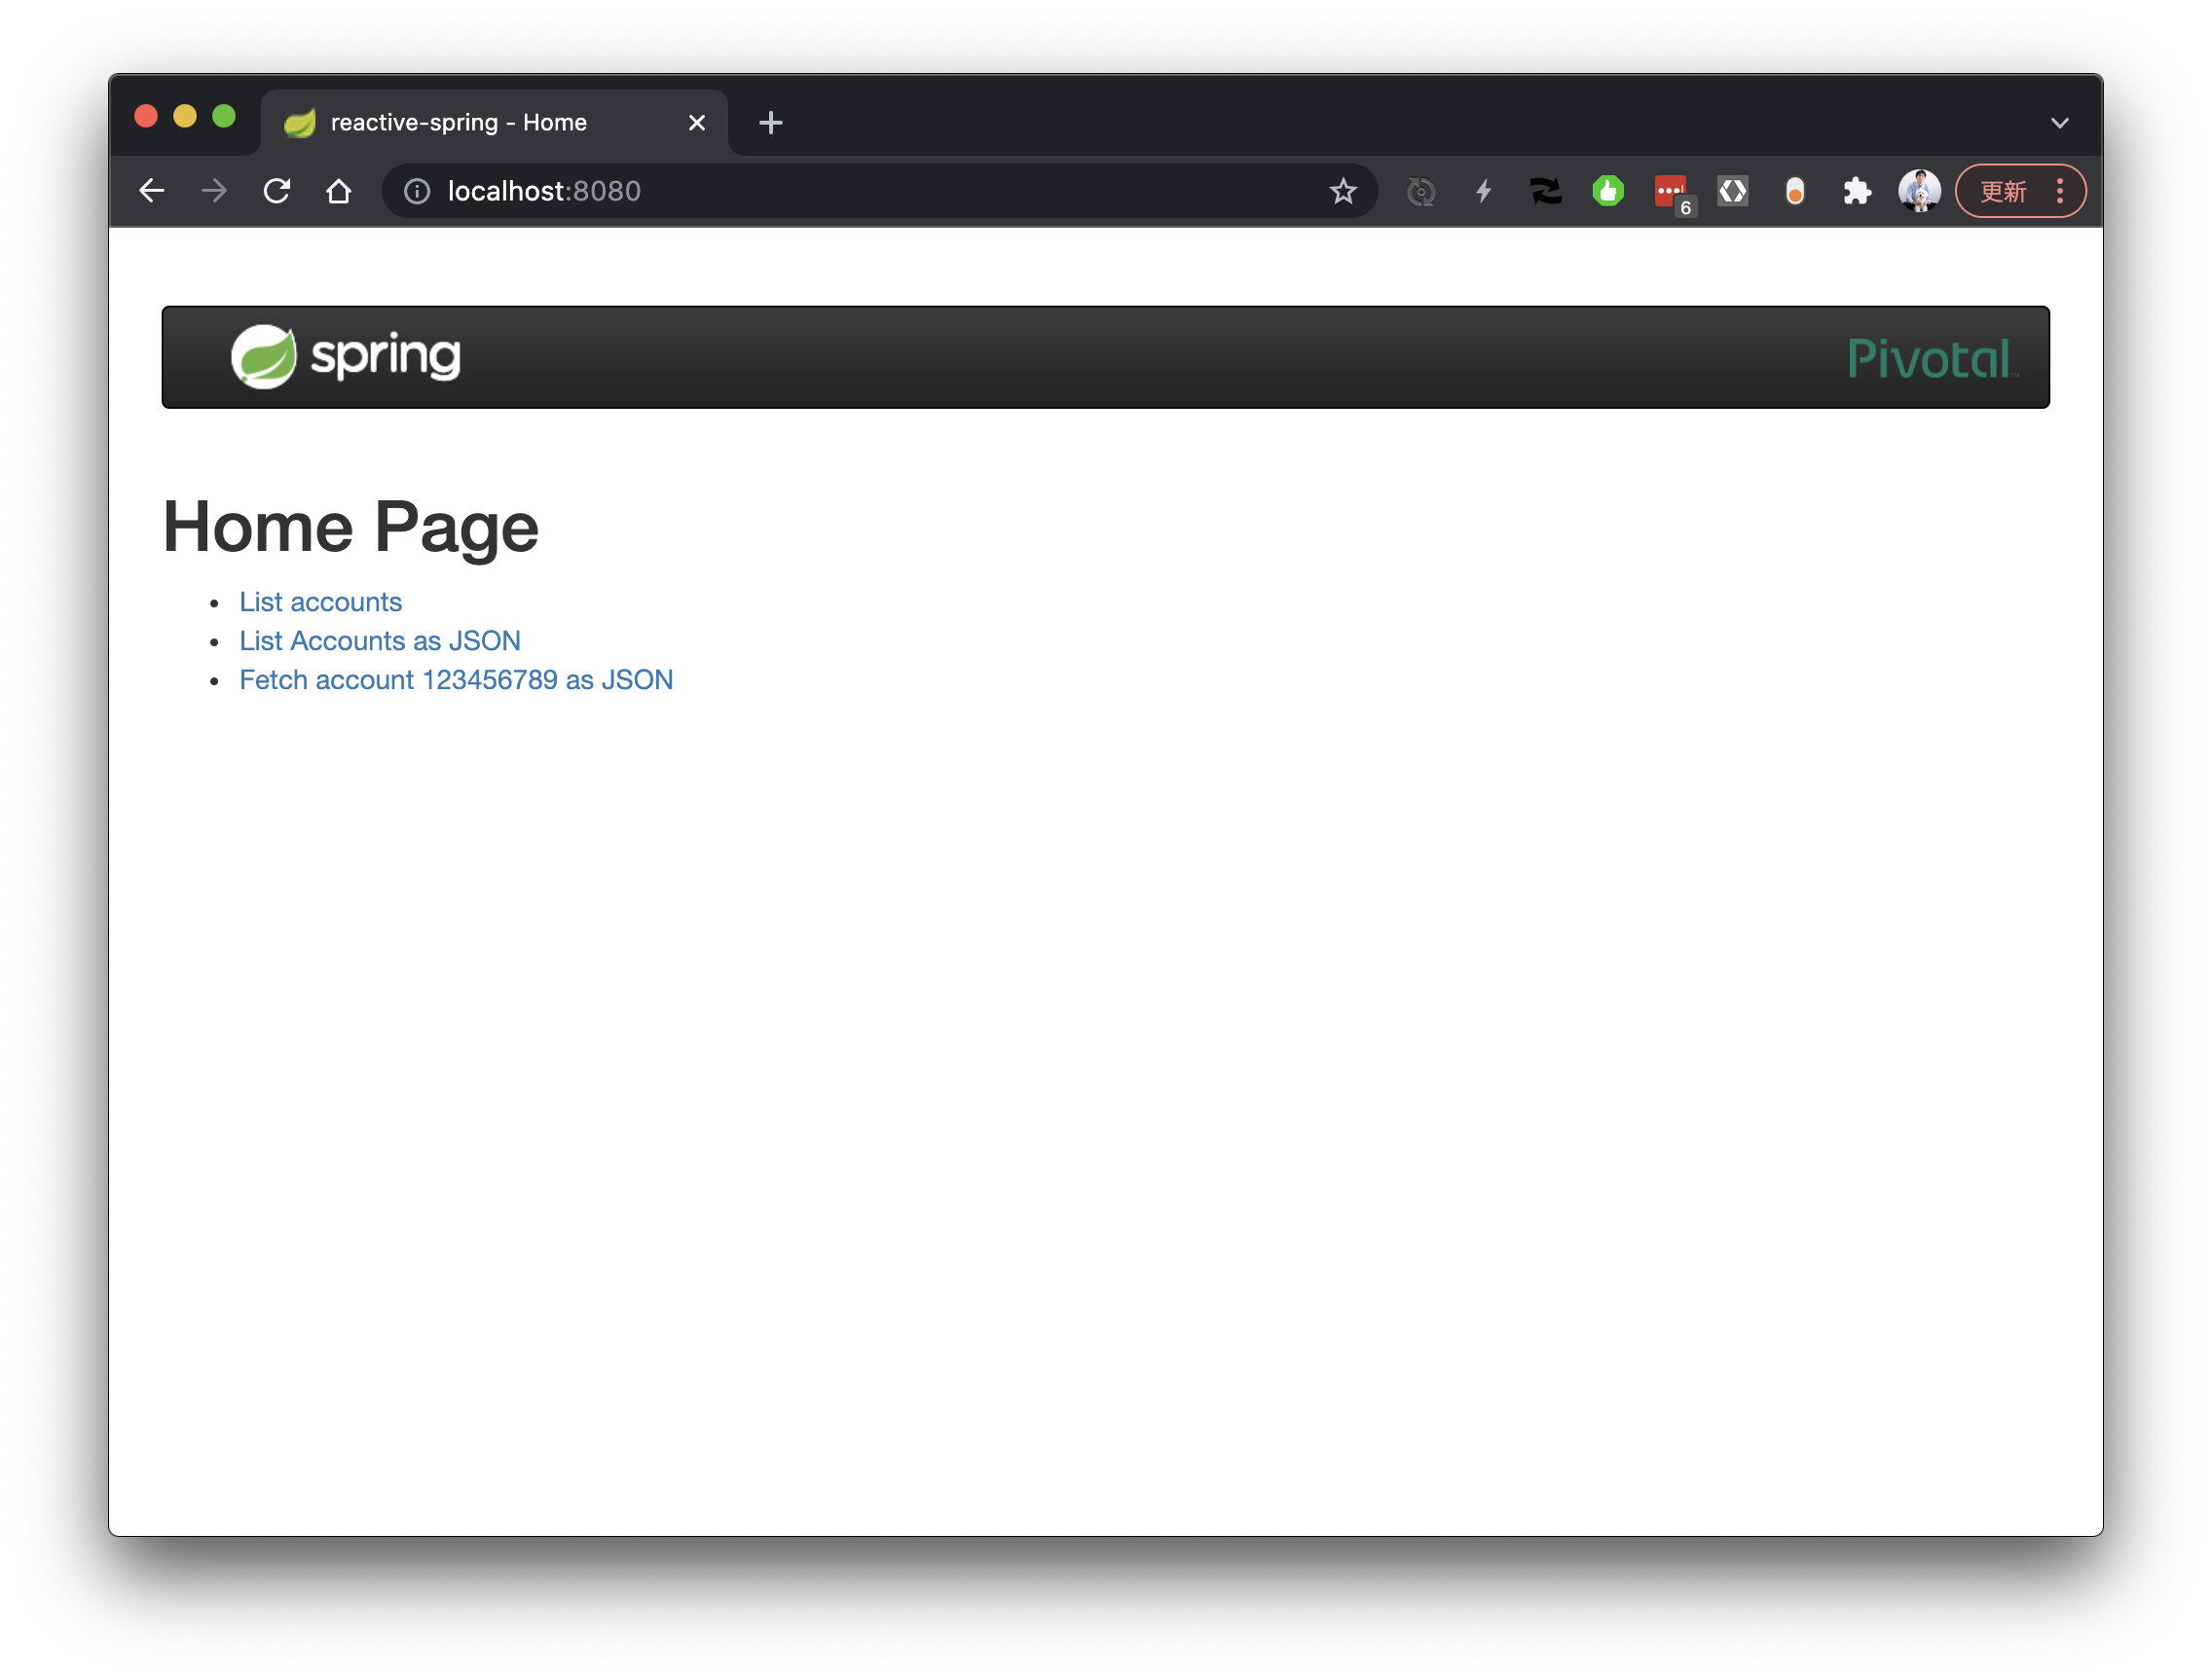Click the site information icon
The image size is (2212, 1680).
click(x=417, y=191)
